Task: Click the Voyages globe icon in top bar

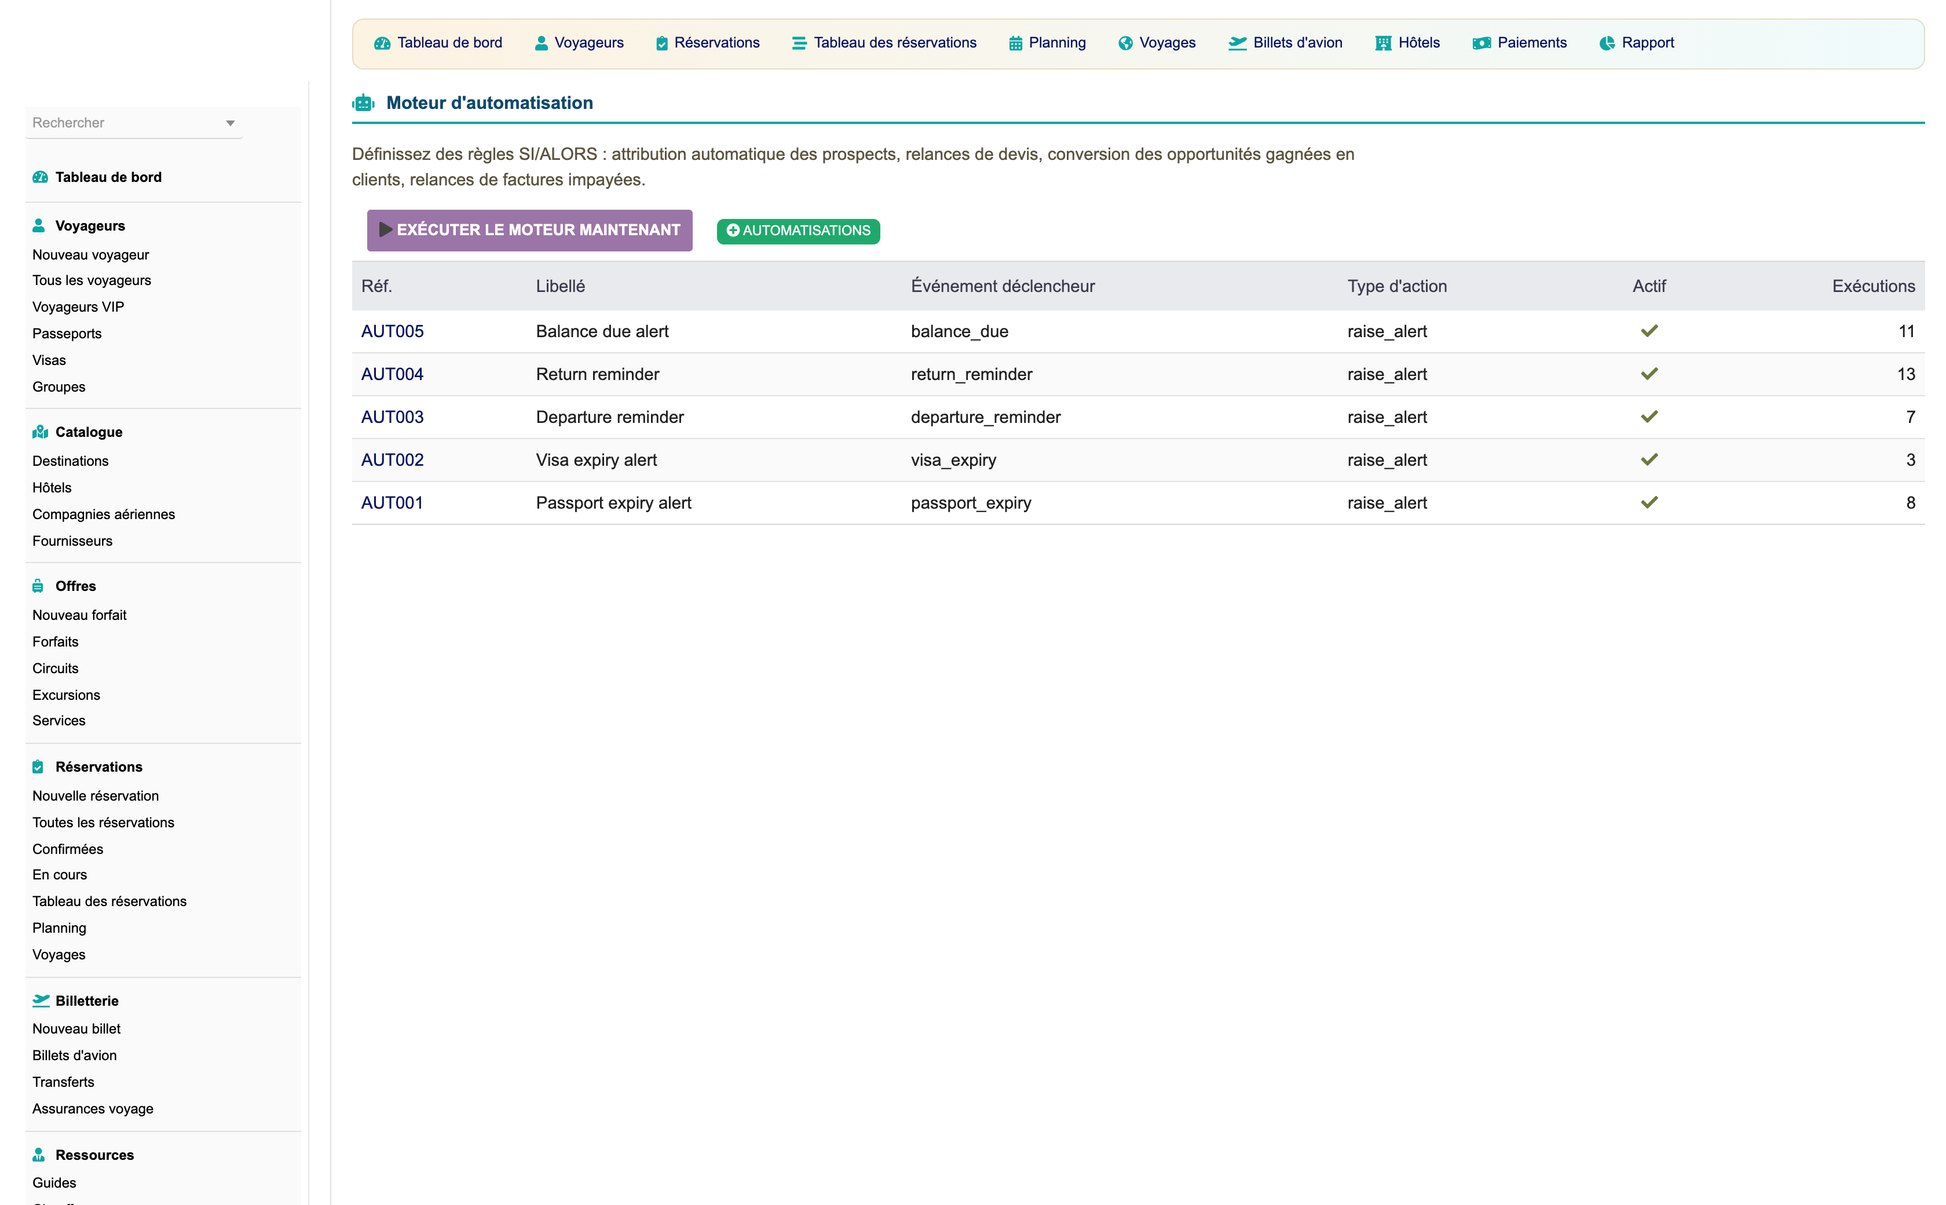Action: tap(1126, 43)
